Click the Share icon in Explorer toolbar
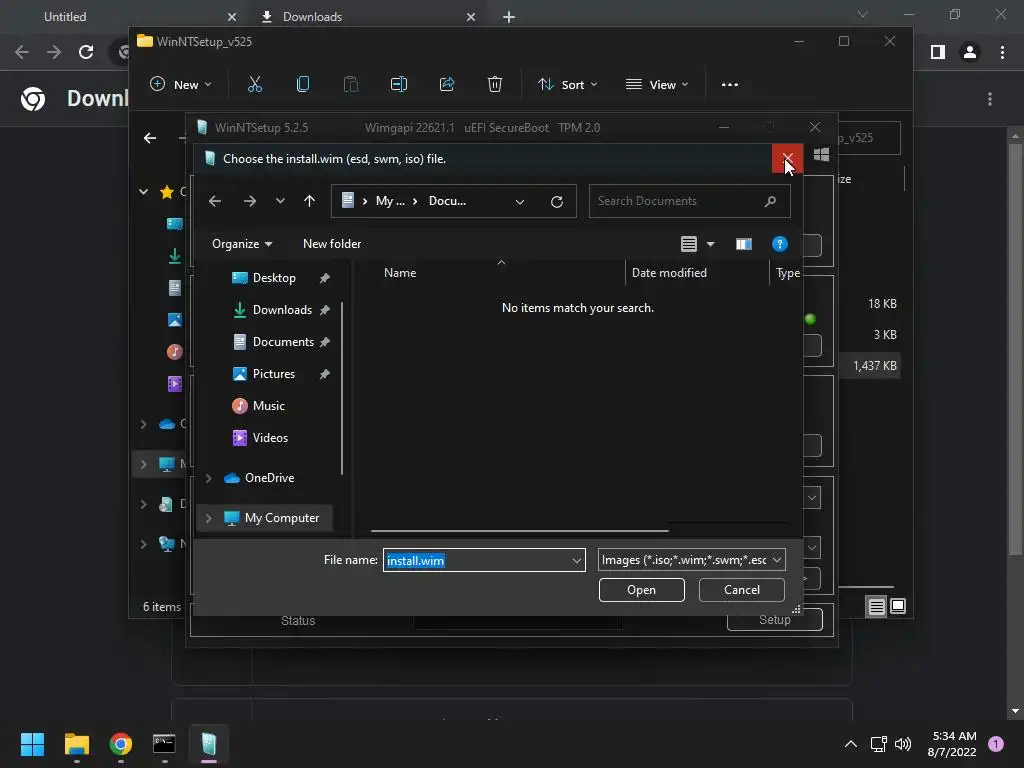The image size is (1024, 768). click(447, 84)
